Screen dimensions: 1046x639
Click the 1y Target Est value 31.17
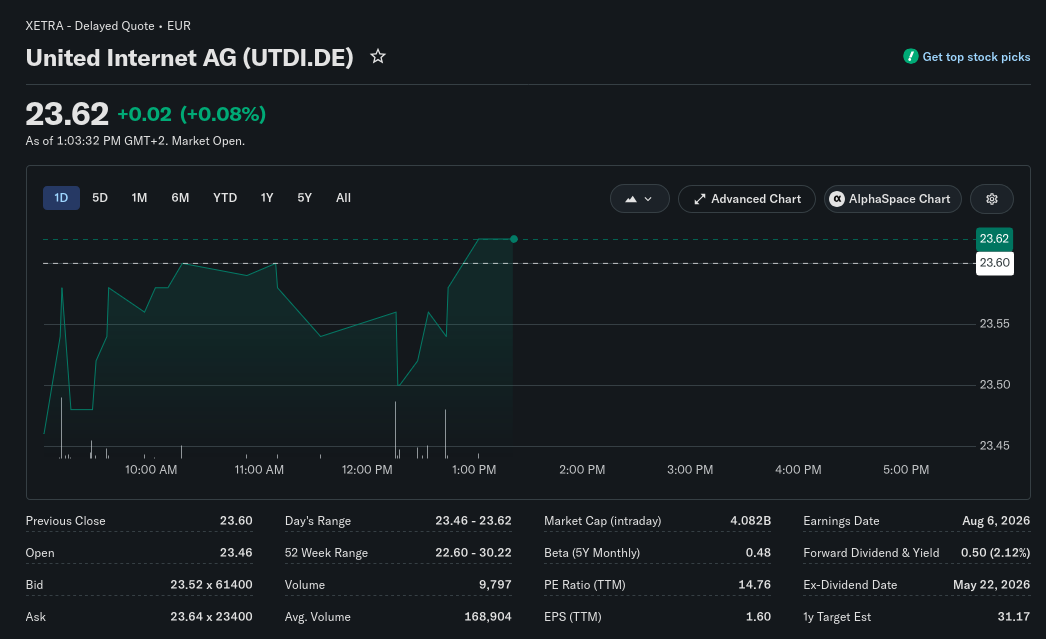pos(1013,617)
